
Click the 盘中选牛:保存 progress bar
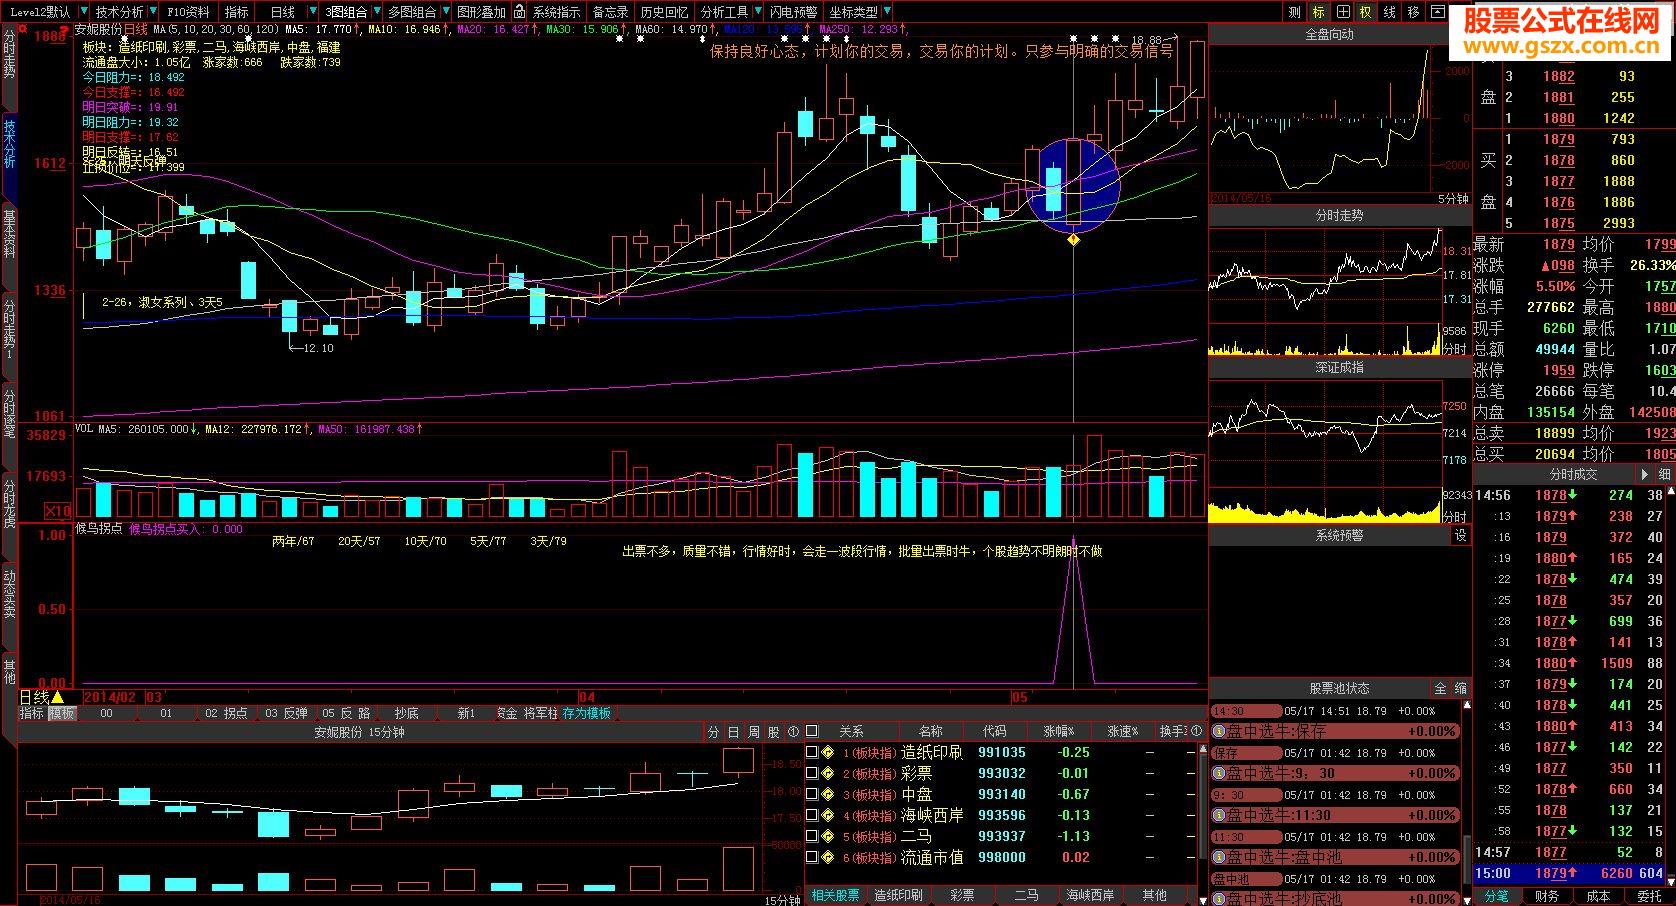click(x=1334, y=731)
